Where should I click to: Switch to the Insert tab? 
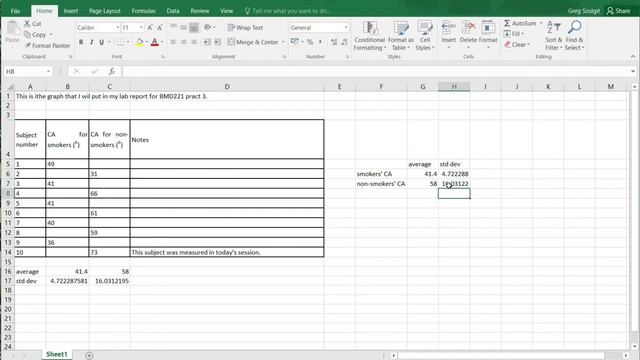pos(71,11)
